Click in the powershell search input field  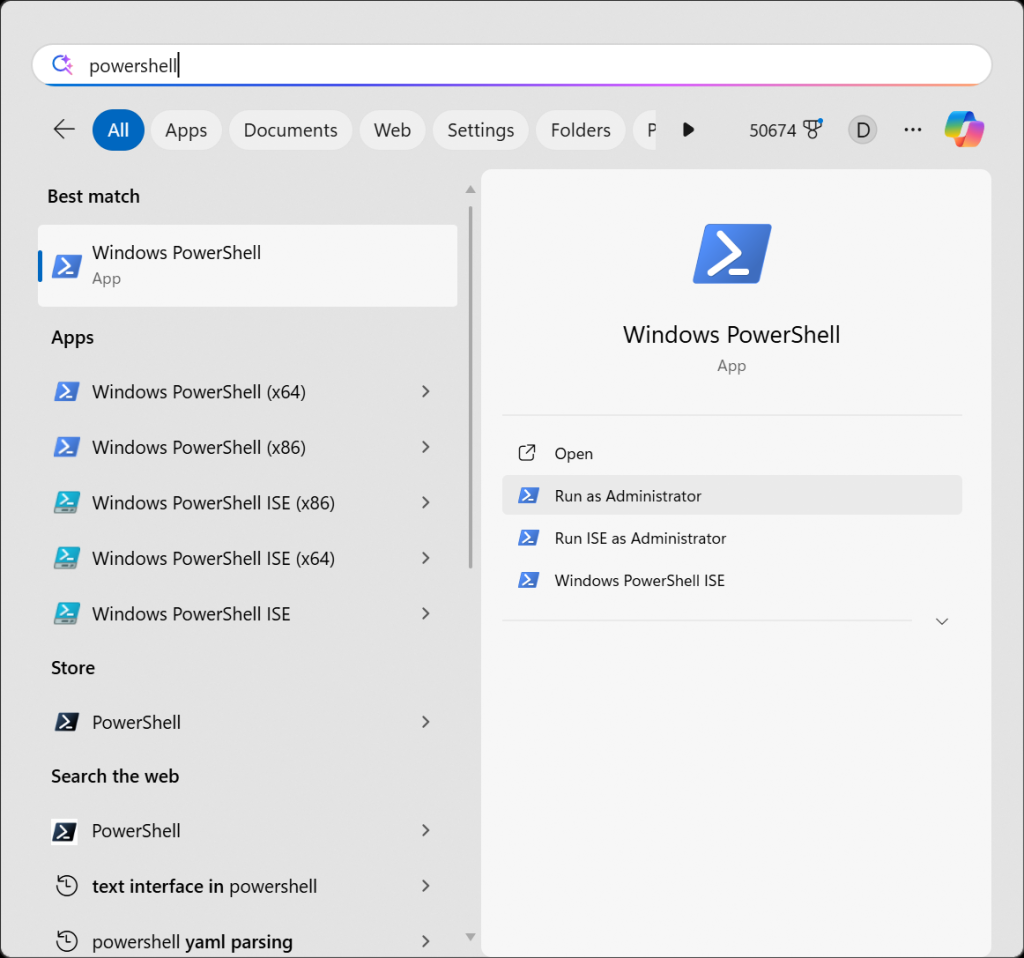(x=512, y=65)
